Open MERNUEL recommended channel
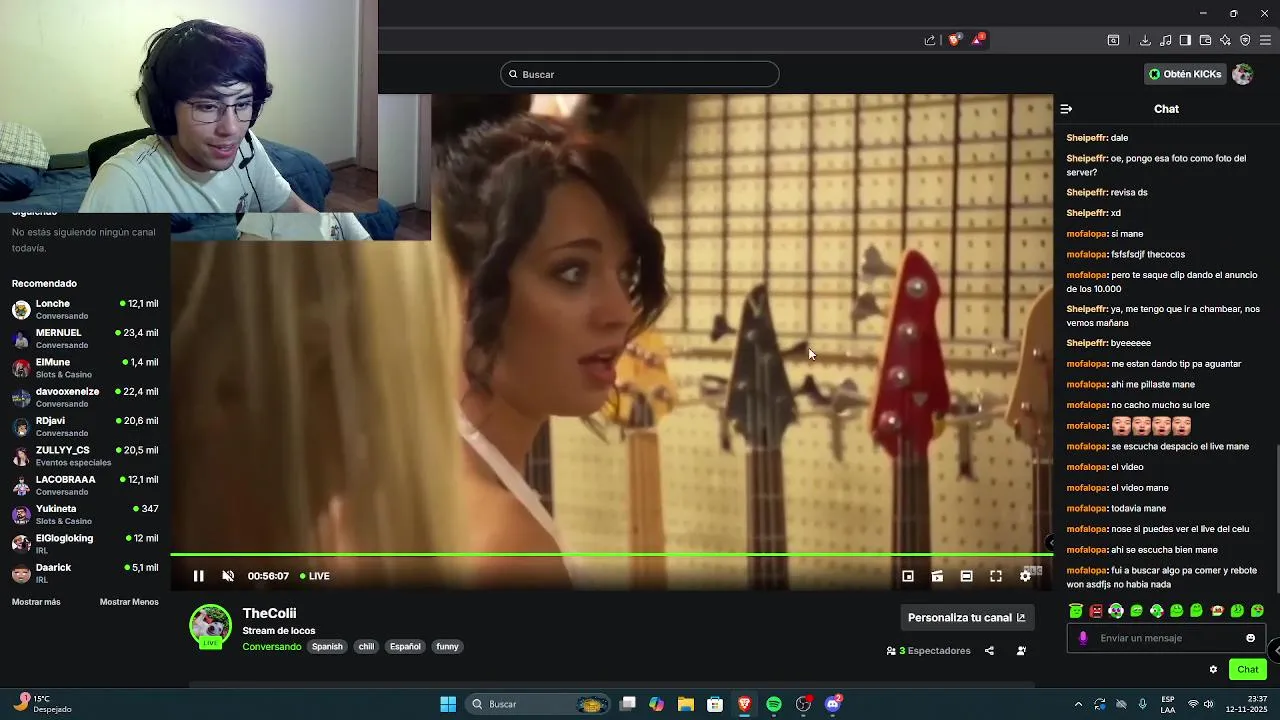 [x=85, y=338]
